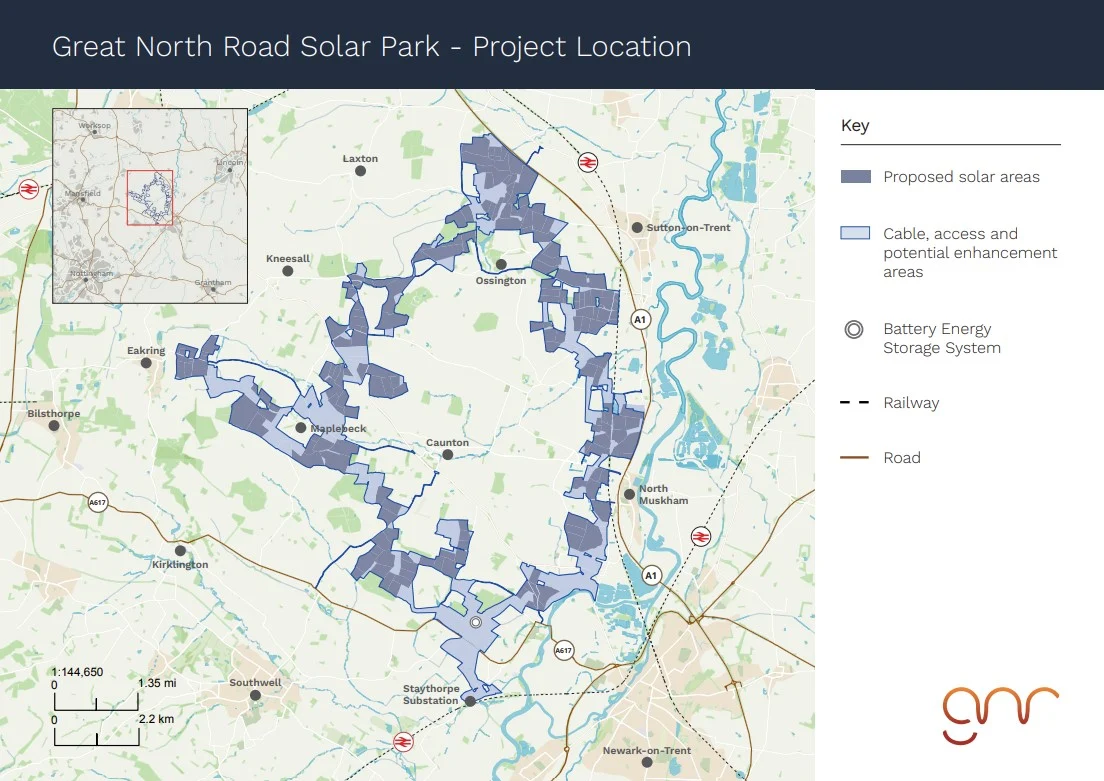Viewport: 1104px width, 781px height.
Task: Click the Proposed solar areas color swatch
Action: [x=855, y=177]
